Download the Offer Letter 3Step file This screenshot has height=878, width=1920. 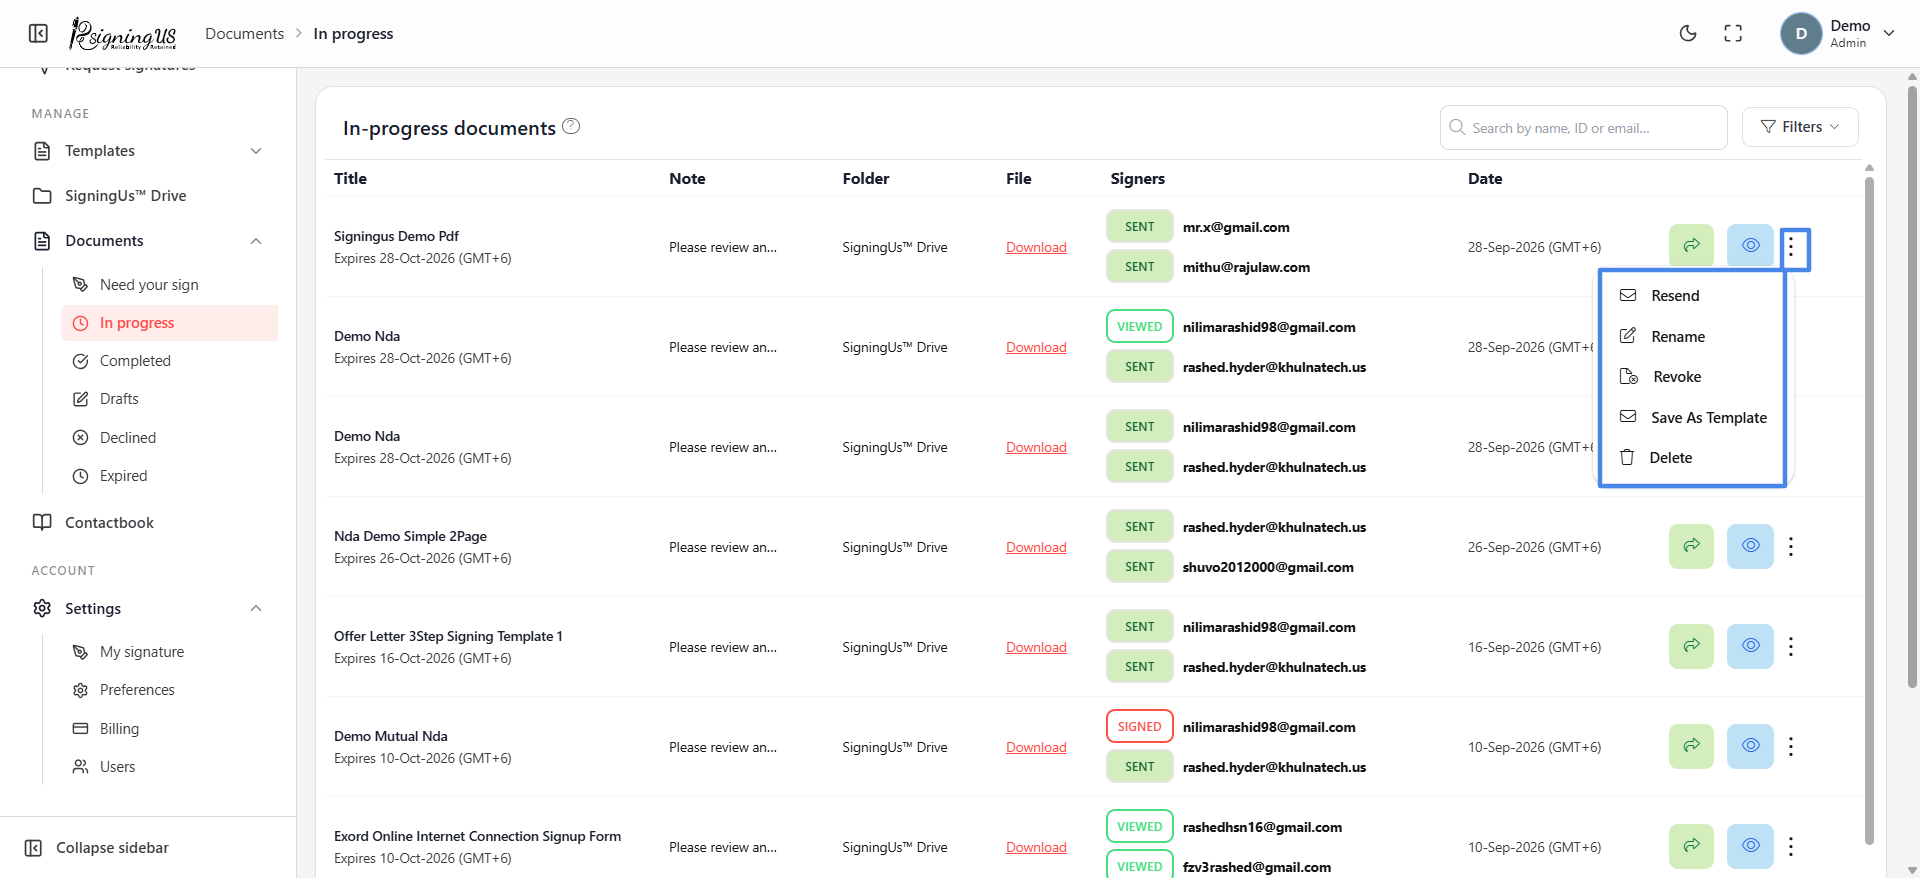click(1036, 647)
